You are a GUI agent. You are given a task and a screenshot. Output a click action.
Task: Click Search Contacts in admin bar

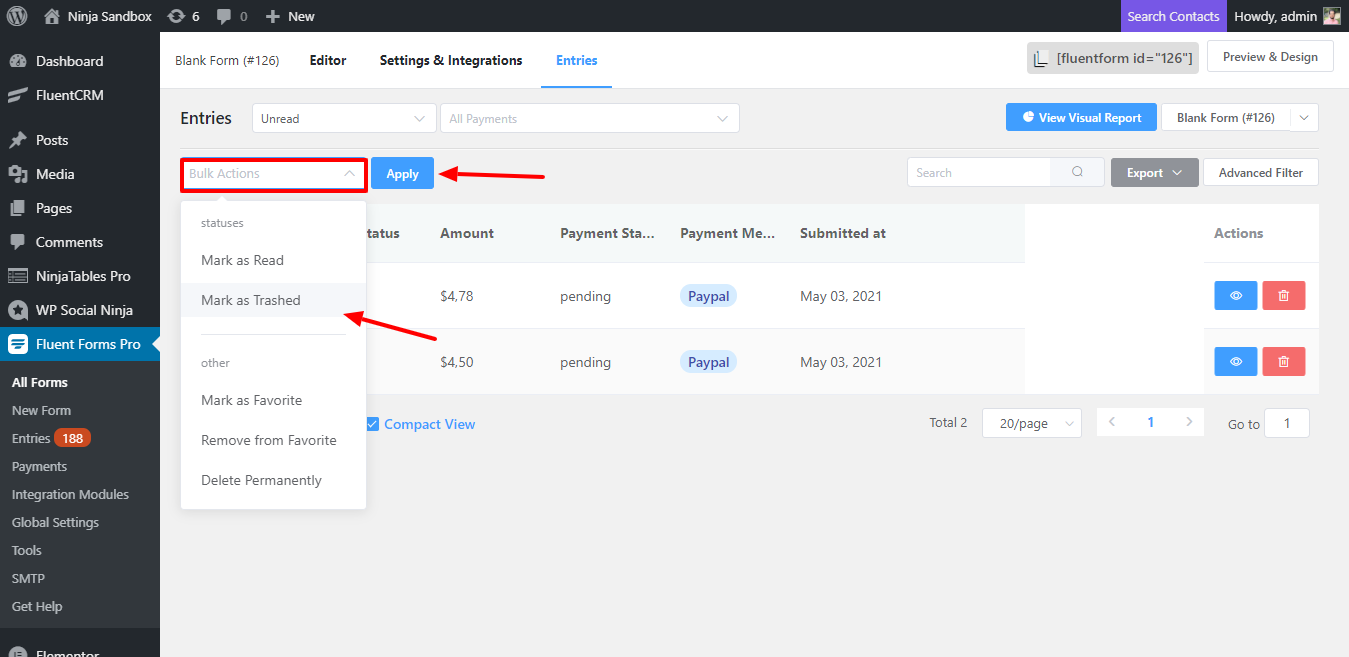pos(1173,16)
